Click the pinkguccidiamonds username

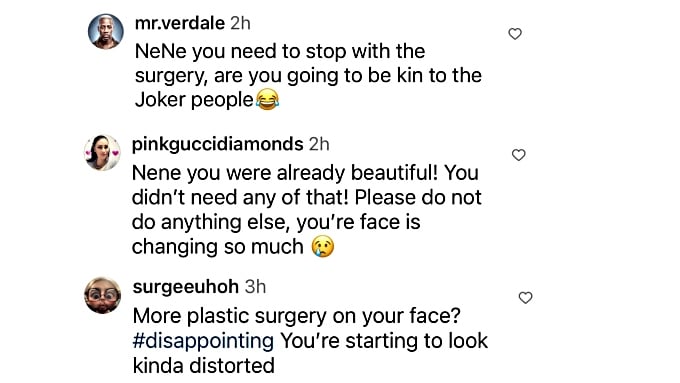[218, 144]
